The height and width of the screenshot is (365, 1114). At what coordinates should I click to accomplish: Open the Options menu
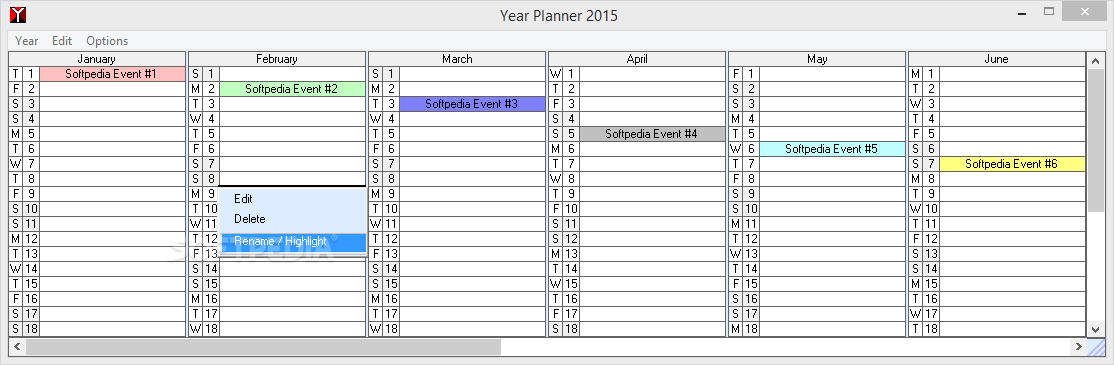tap(107, 40)
